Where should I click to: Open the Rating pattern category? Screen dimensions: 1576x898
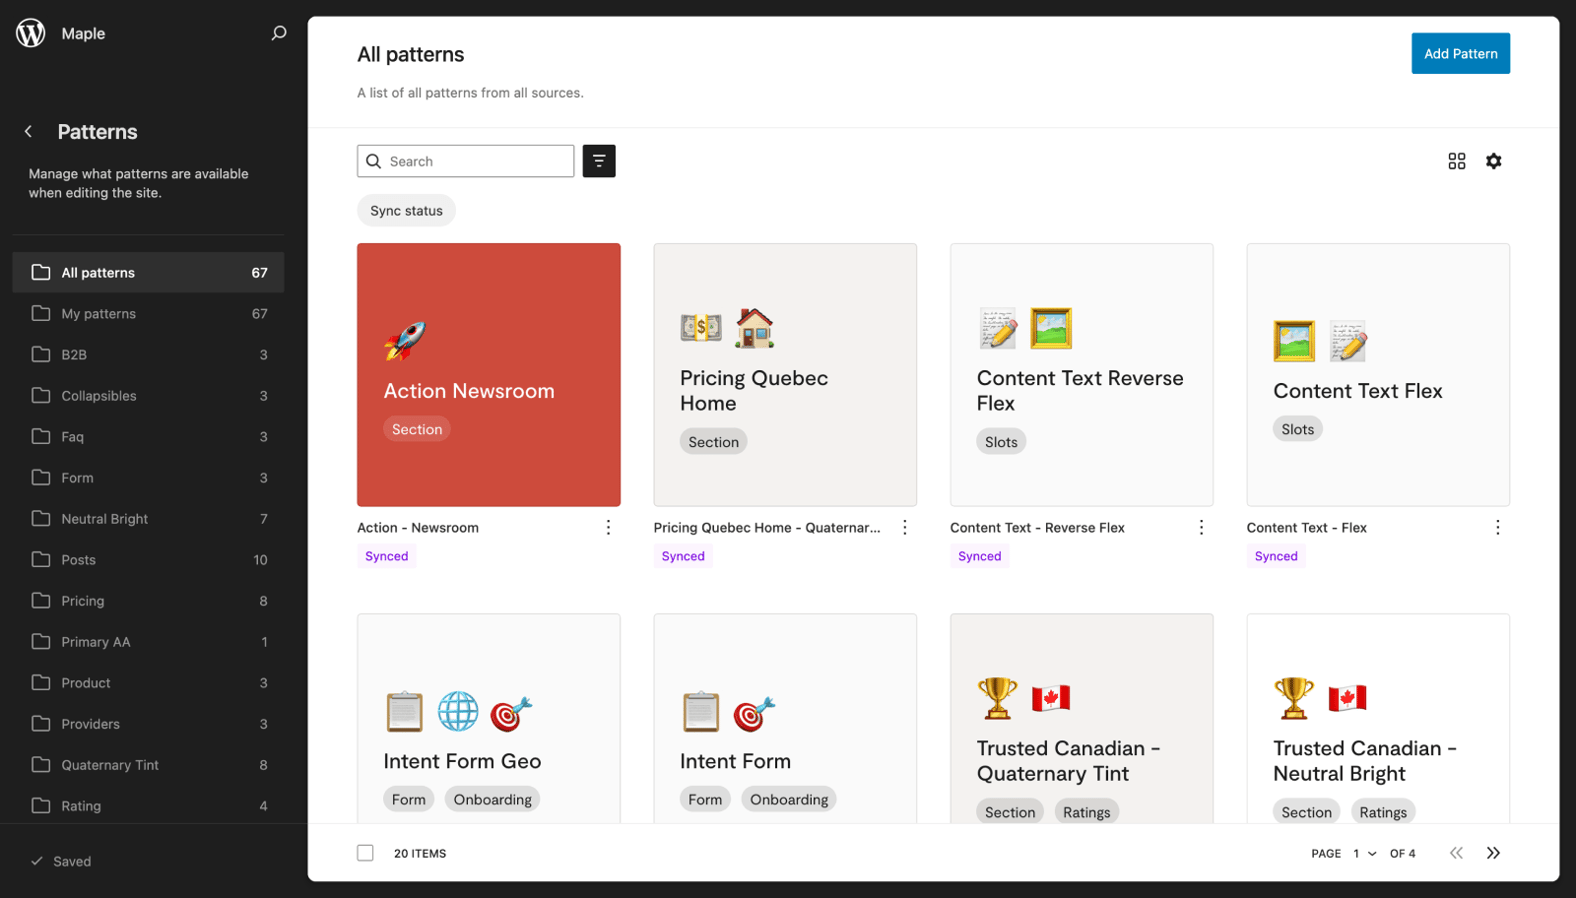pyautogui.click(x=148, y=805)
